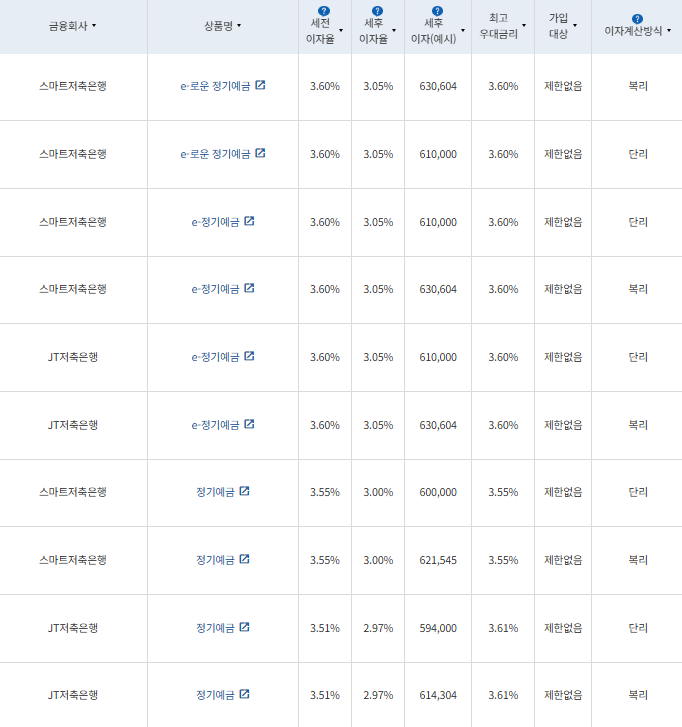Open JT저축은행 e-정기예금 link in 단리 row

point(215,357)
